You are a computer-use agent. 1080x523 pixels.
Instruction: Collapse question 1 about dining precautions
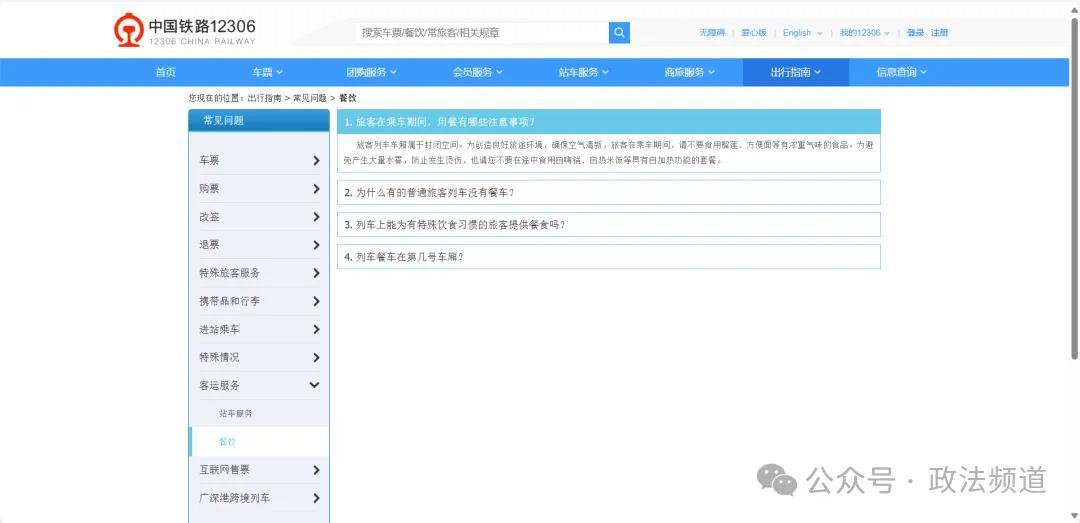pos(609,122)
